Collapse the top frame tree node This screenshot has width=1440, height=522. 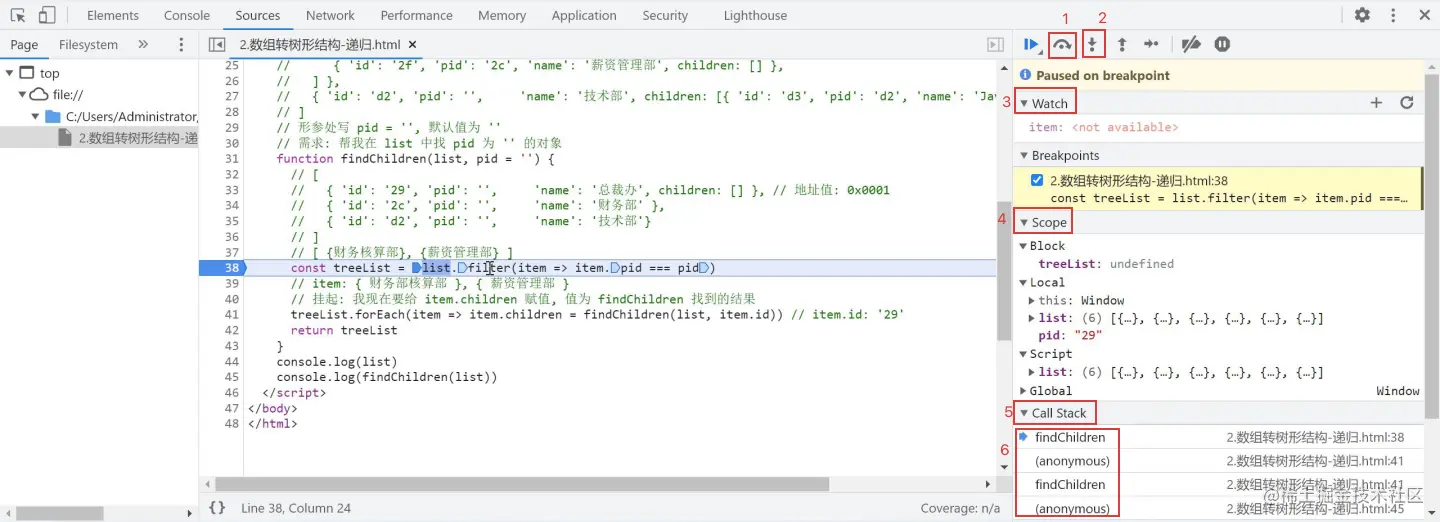pos(9,73)
